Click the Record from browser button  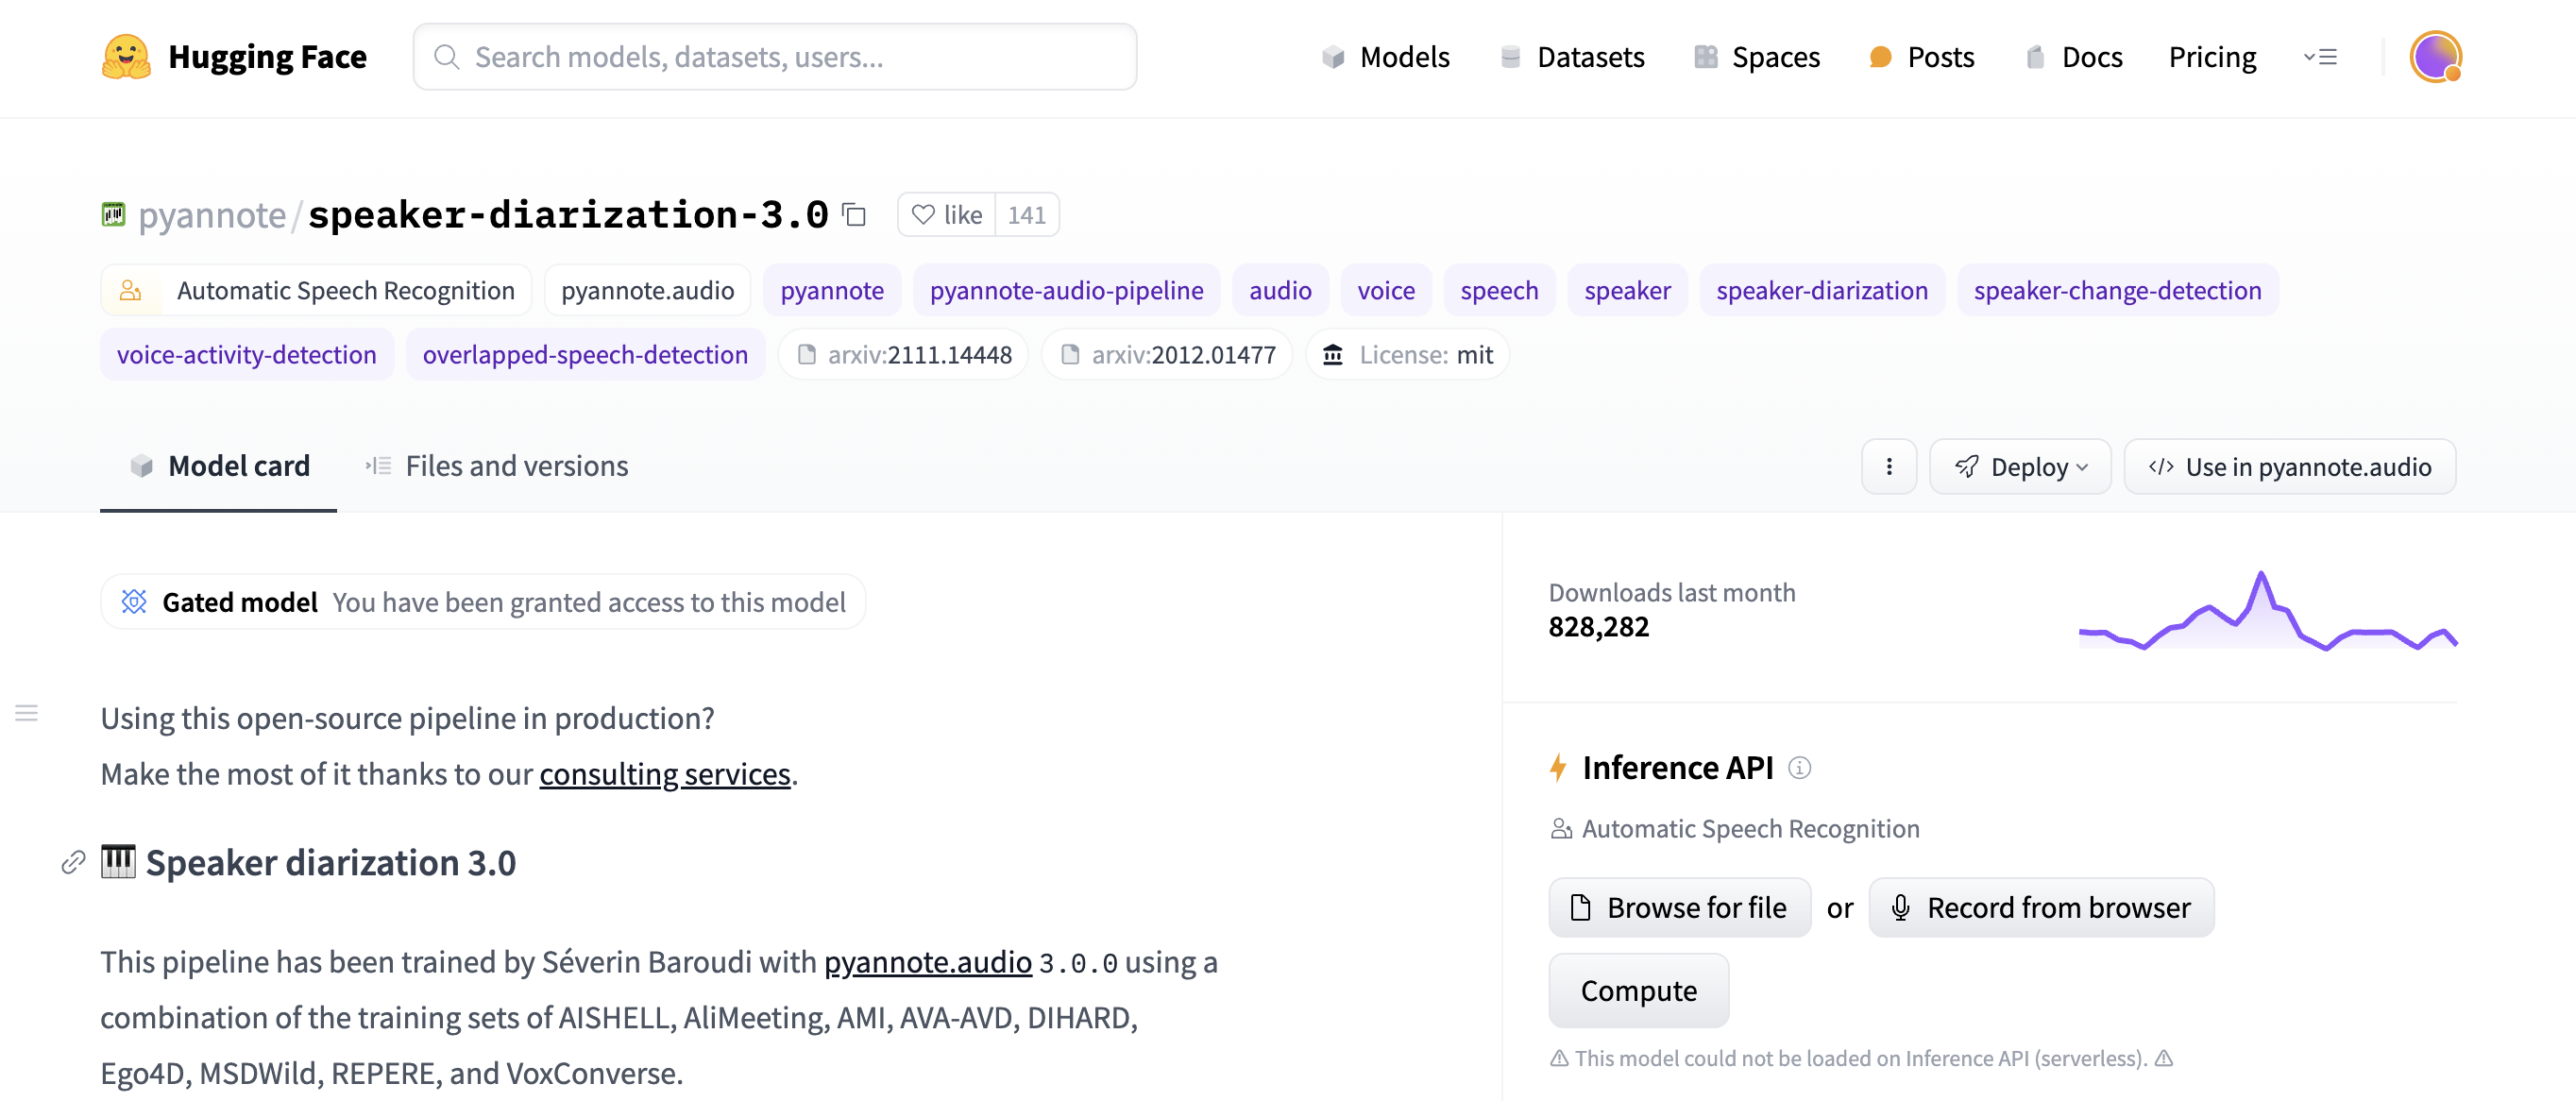click(2040, 907)
